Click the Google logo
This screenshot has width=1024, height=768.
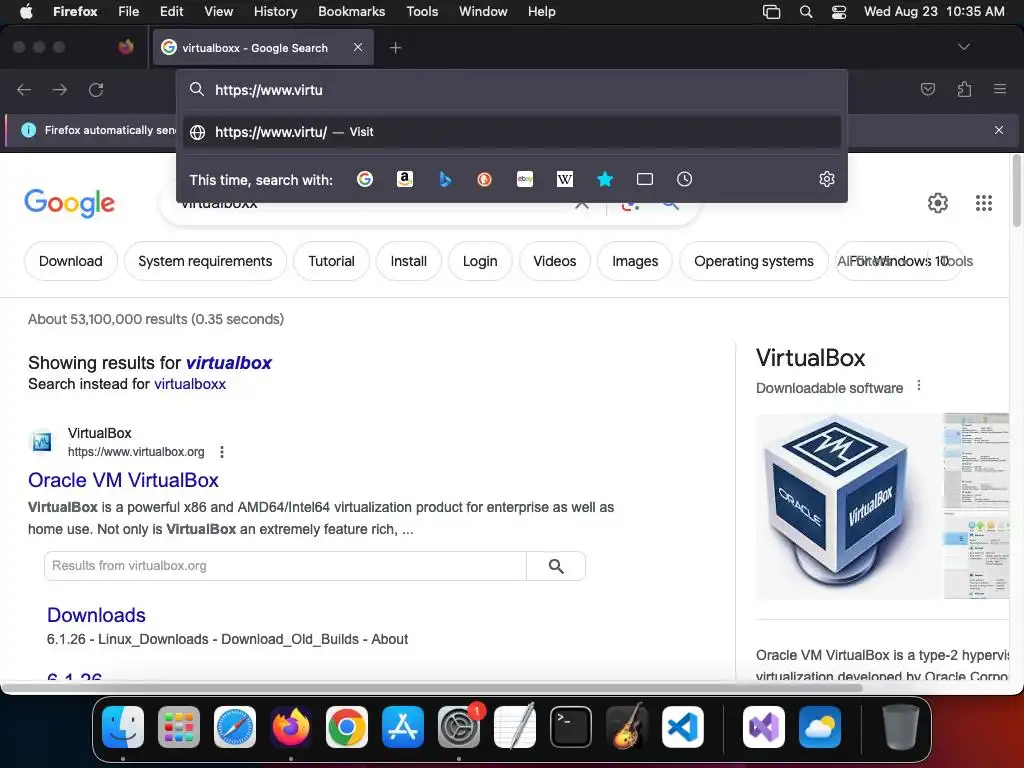click(x=69, y=203)
